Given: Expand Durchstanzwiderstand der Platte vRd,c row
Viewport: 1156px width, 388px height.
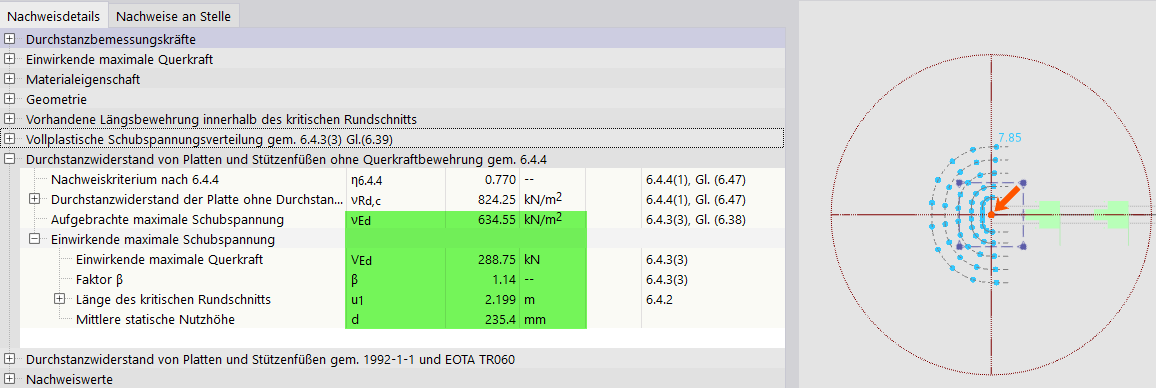Looking at the screenshot, I should 34,199.
